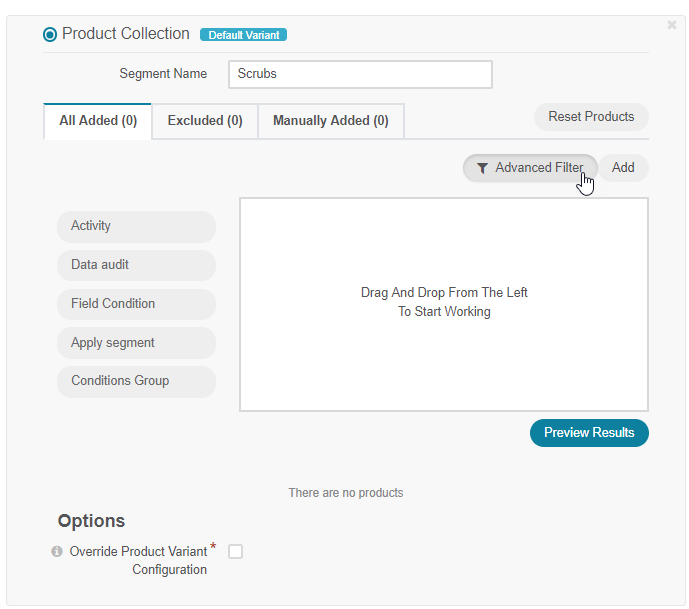The height and width of the screenshot is (609, 689).
Task: Click Preview Results button
Action: pyautogui.click(x=589, y=433)
